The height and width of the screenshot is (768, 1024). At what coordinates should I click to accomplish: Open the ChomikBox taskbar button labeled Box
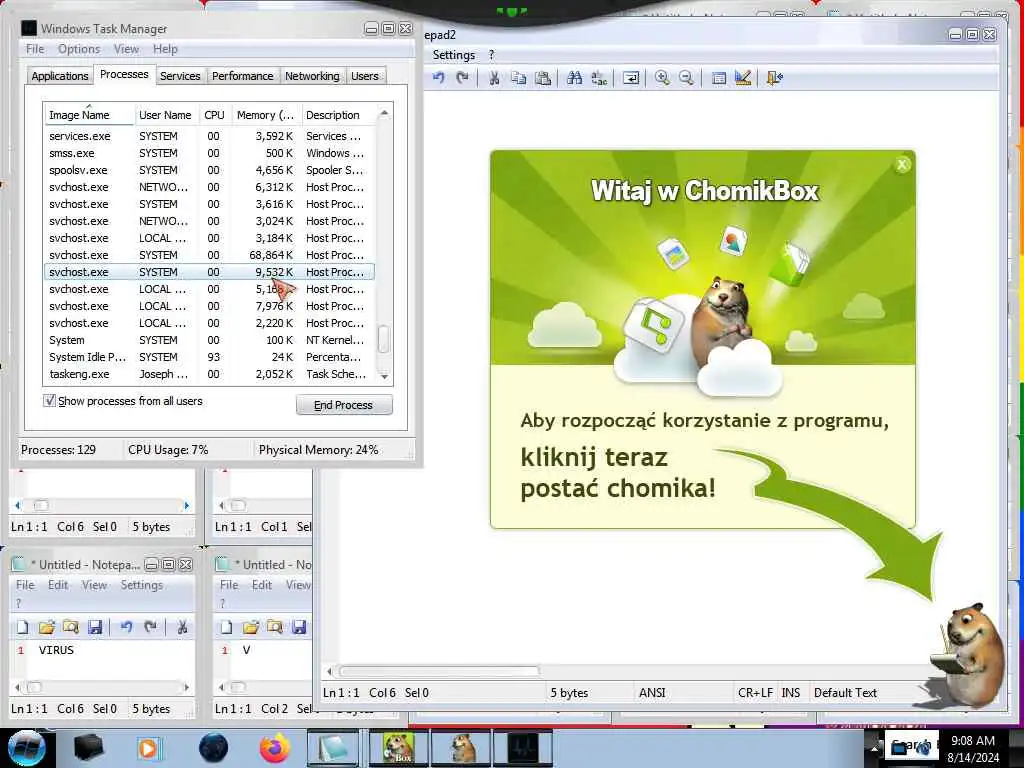[398, 748]
